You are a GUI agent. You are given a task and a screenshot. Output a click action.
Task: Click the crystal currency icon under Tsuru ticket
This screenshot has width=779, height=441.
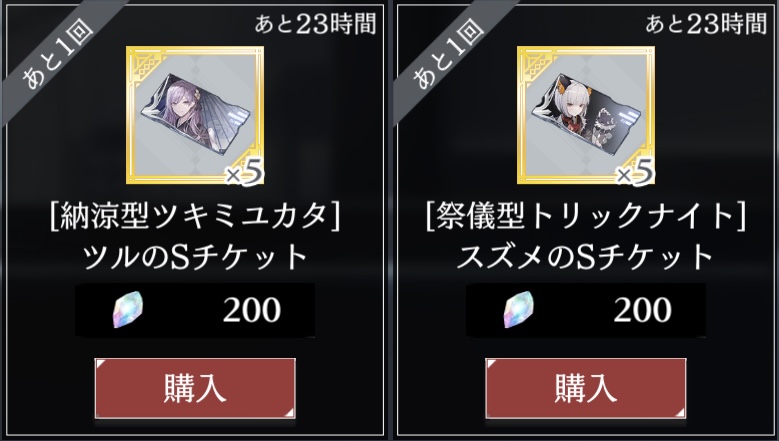128,310
